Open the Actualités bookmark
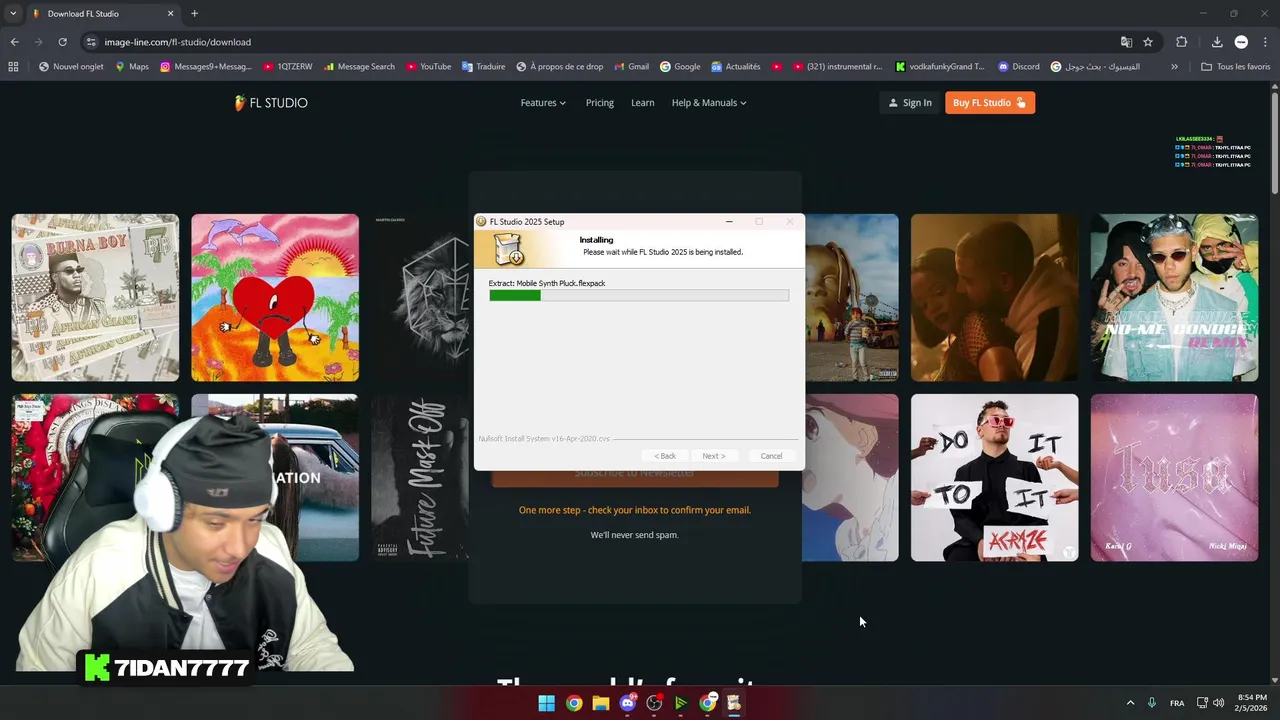The height and width of the screenshot is (720, 1280). click(x=736, y=67)
